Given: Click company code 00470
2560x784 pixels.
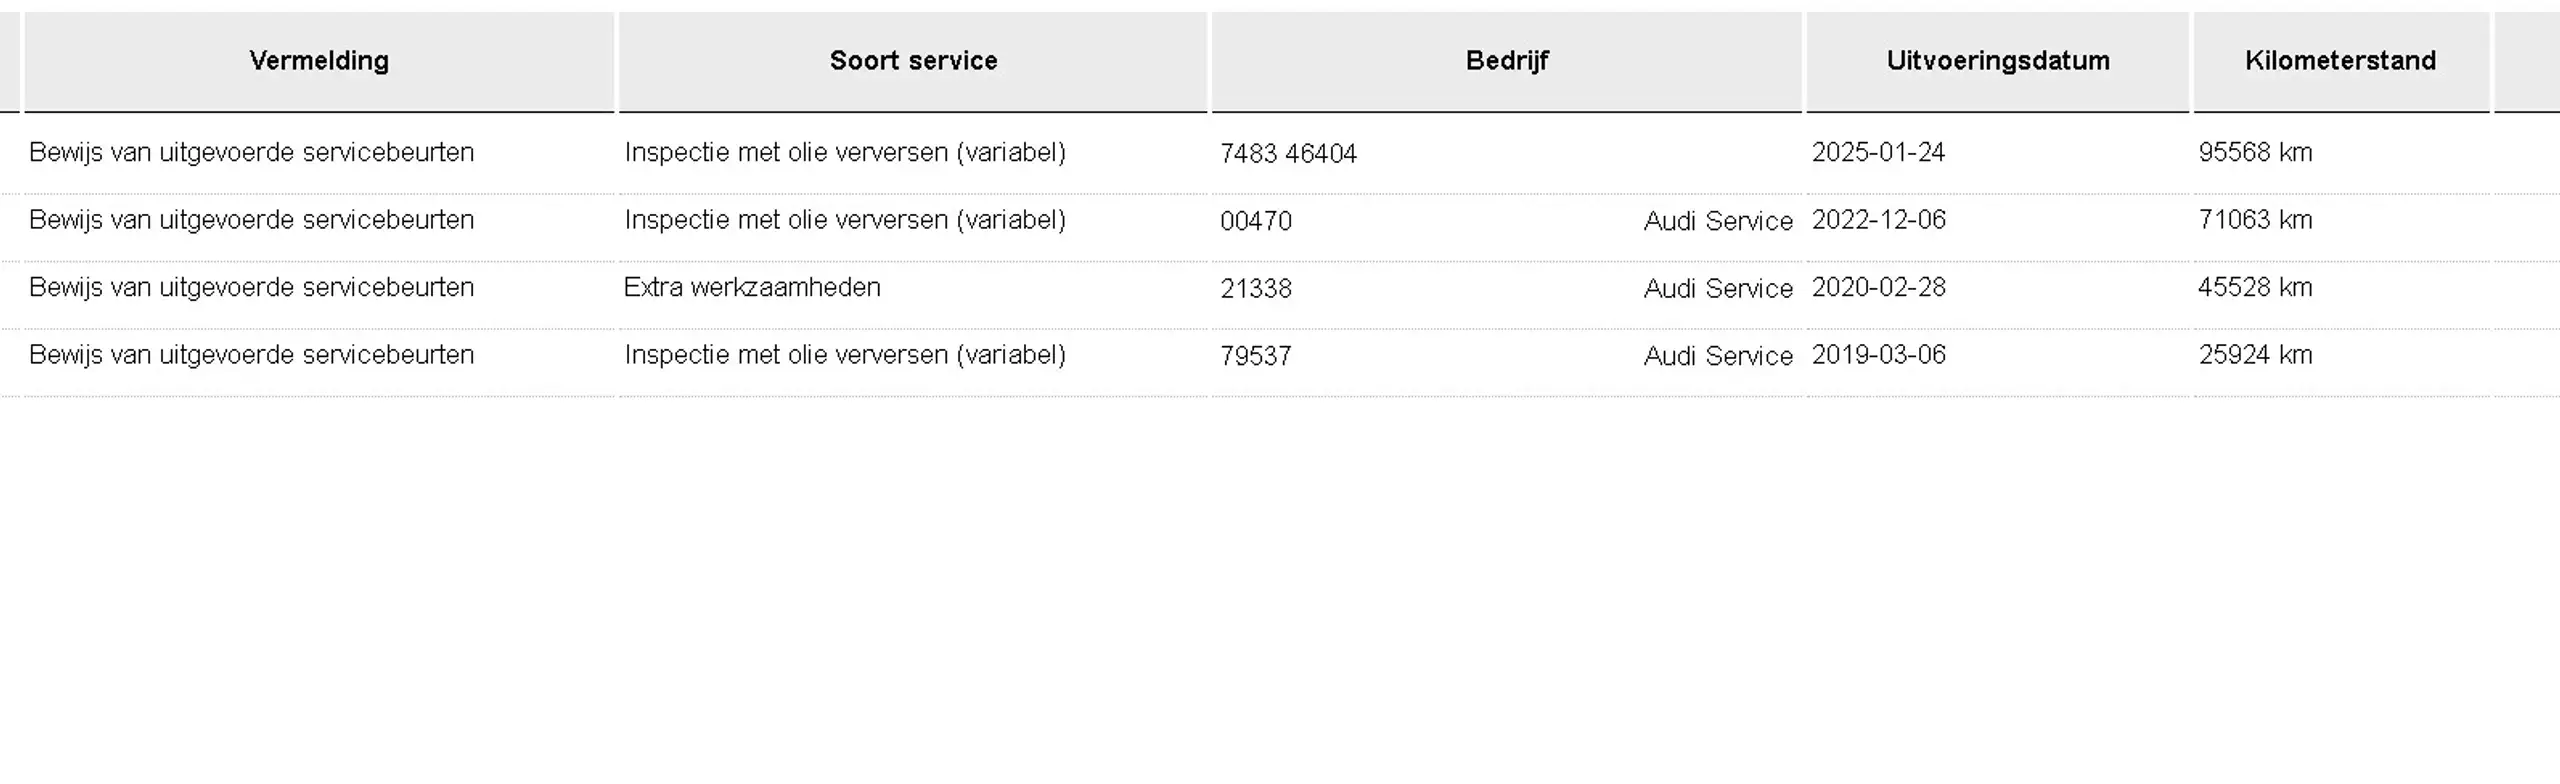Looking at the screenshot, I should point(1256,221).
